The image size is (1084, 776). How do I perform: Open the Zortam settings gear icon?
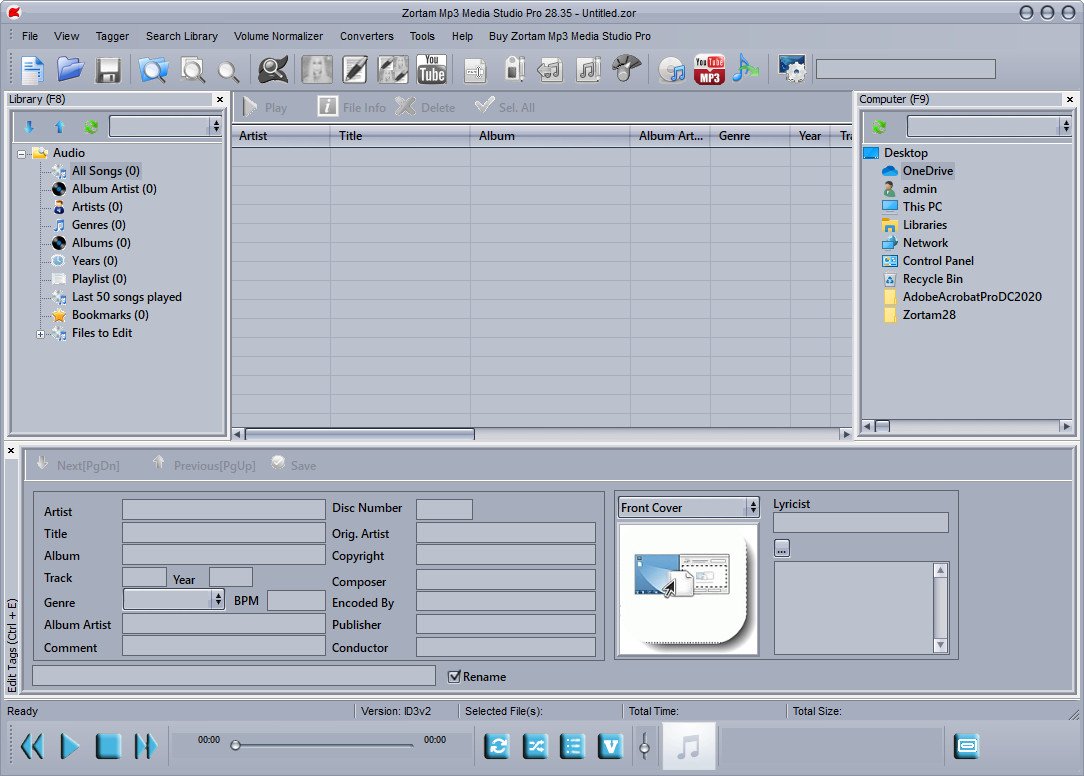point(793,69)
